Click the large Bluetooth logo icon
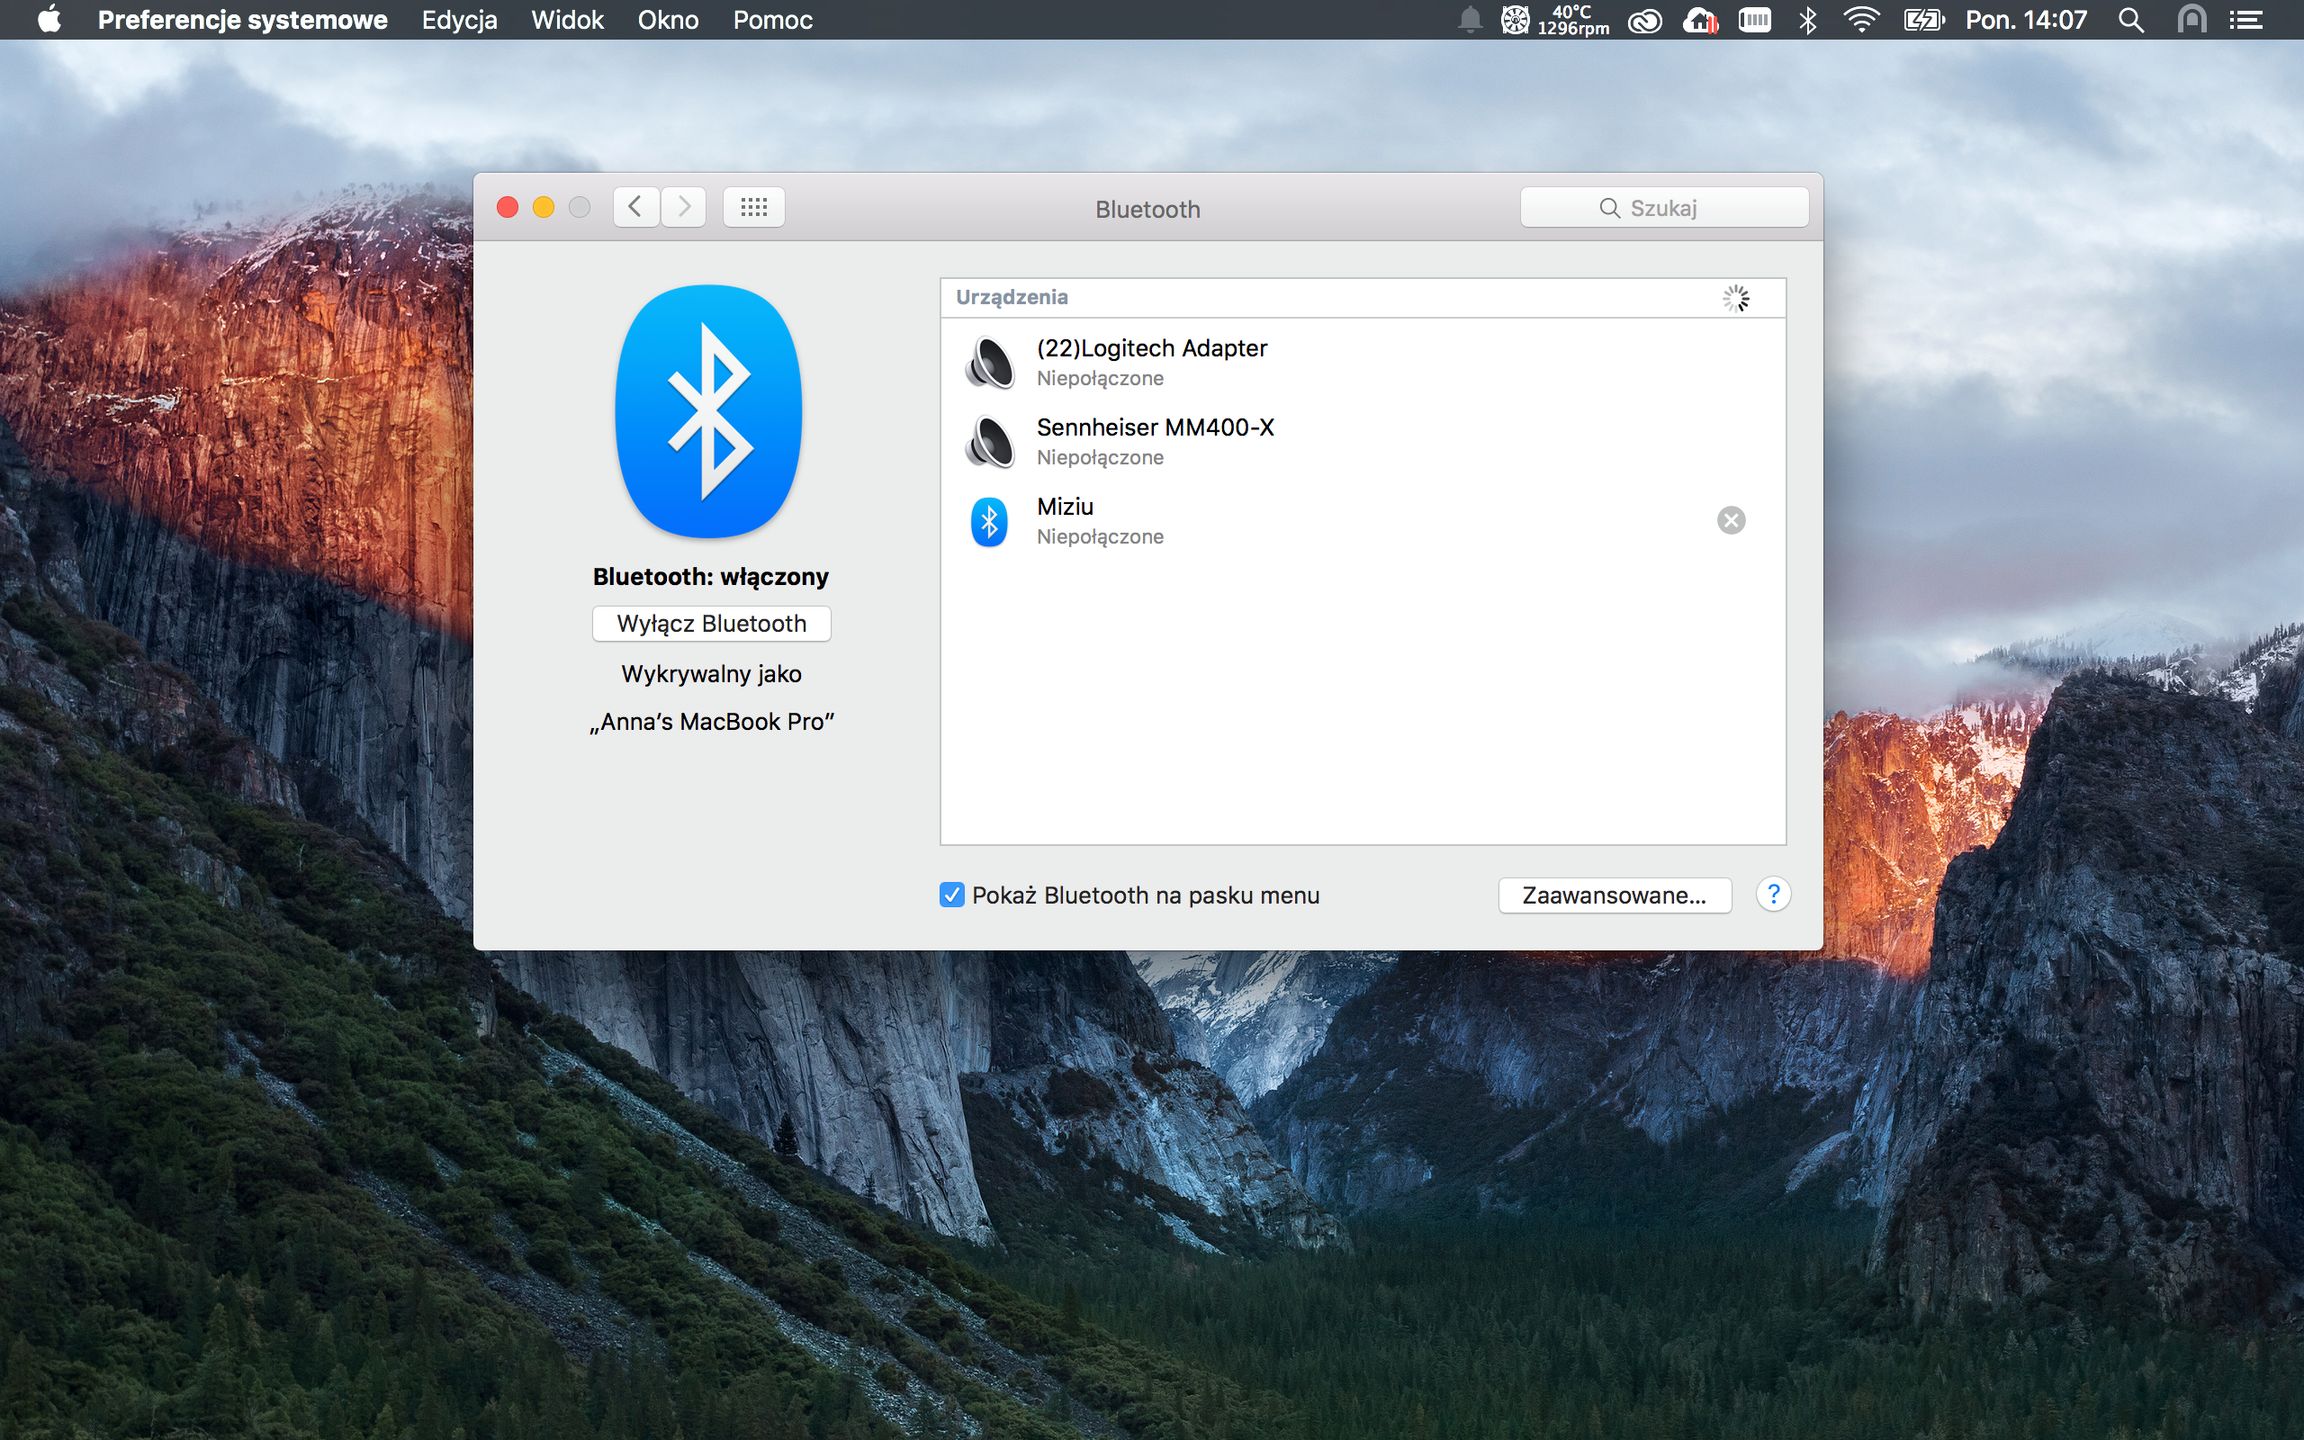 [709, 411]
